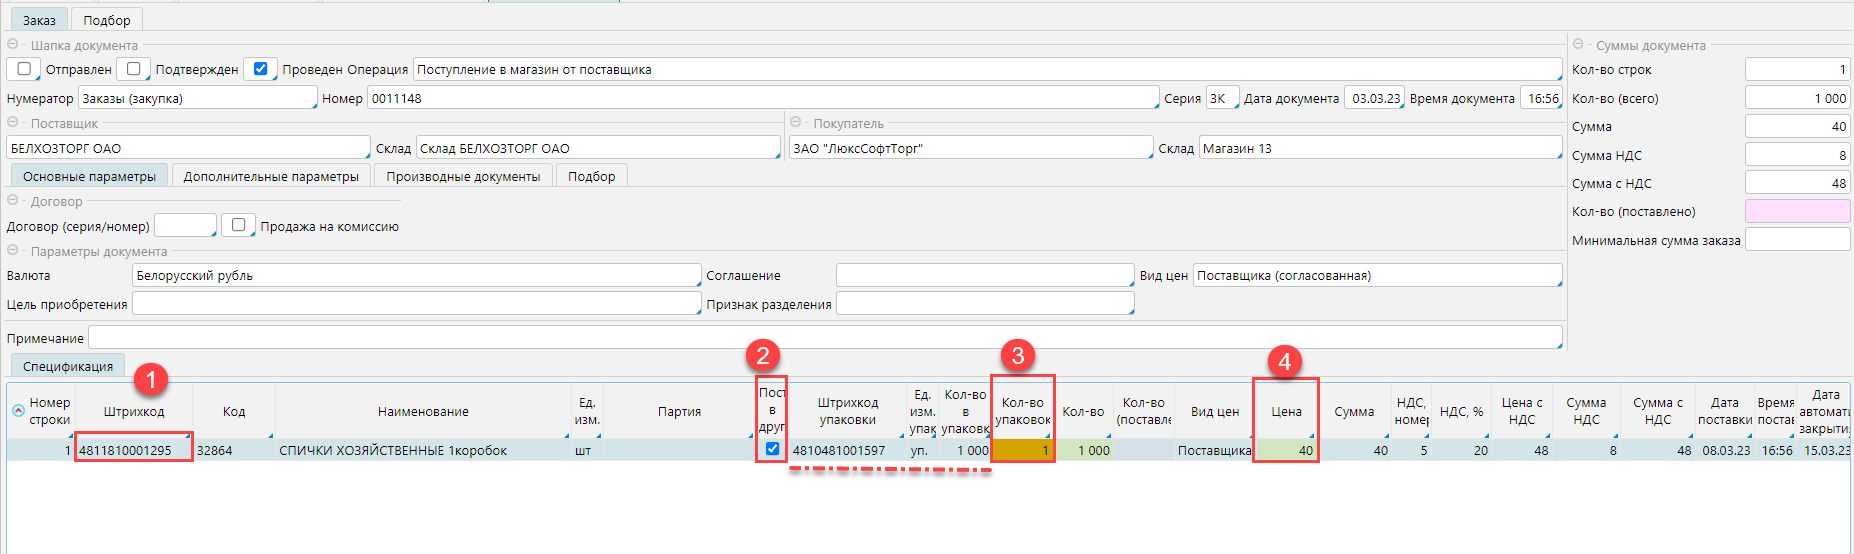Click the orange Кол-во упаковок cell

tap(1022, 451)
